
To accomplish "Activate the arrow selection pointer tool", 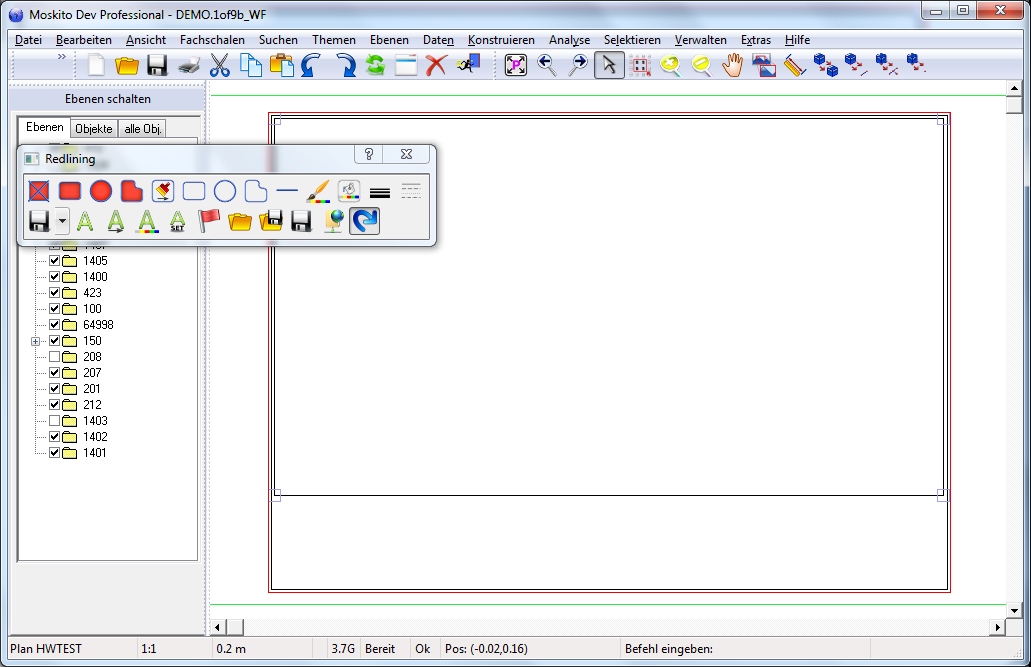I will click(609, 66).
